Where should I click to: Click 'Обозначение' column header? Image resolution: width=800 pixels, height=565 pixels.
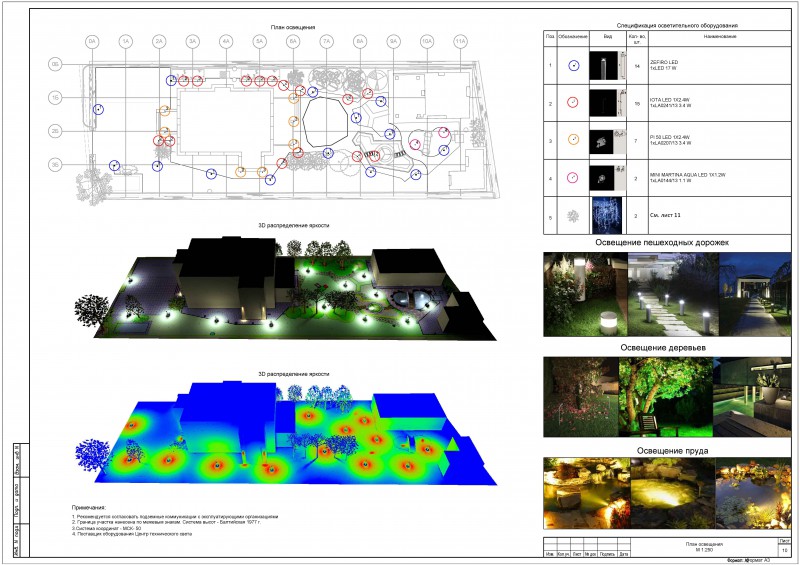pyautogui.click(x=573, y=37)
